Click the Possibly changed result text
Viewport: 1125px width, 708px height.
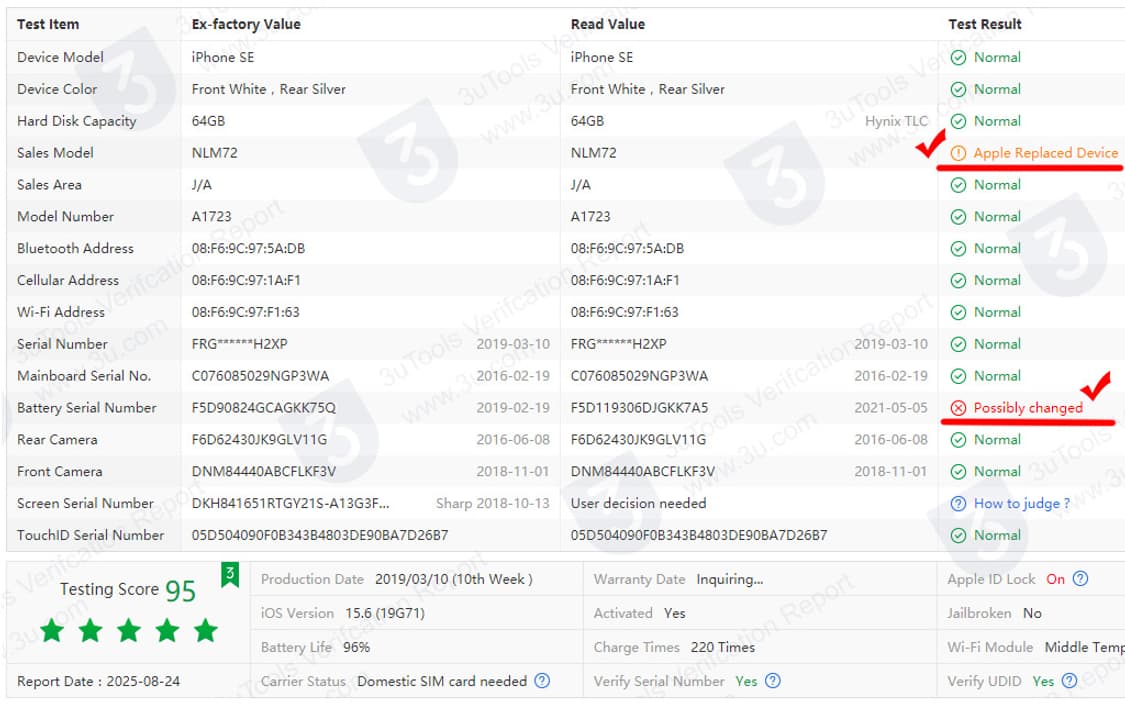tap(1028, 407)
